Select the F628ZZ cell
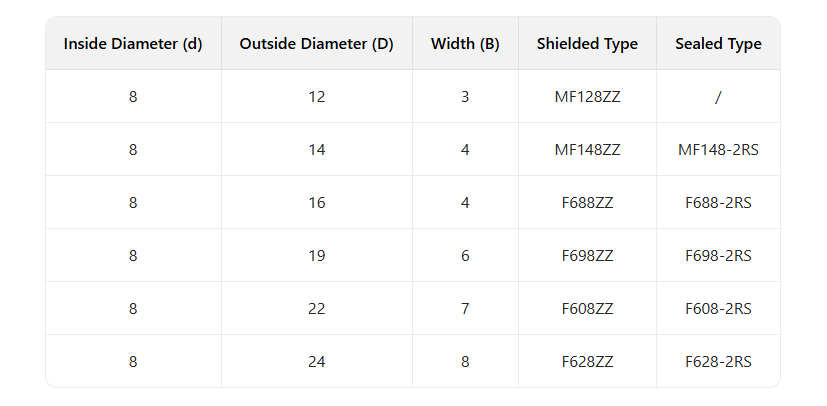The height and width of the screenshot is (406, 827). point(587,362)
